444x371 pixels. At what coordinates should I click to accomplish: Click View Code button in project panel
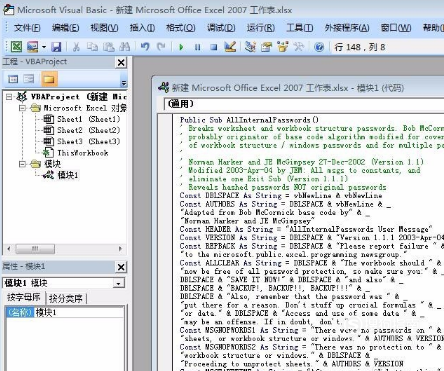tap(13, 79)
